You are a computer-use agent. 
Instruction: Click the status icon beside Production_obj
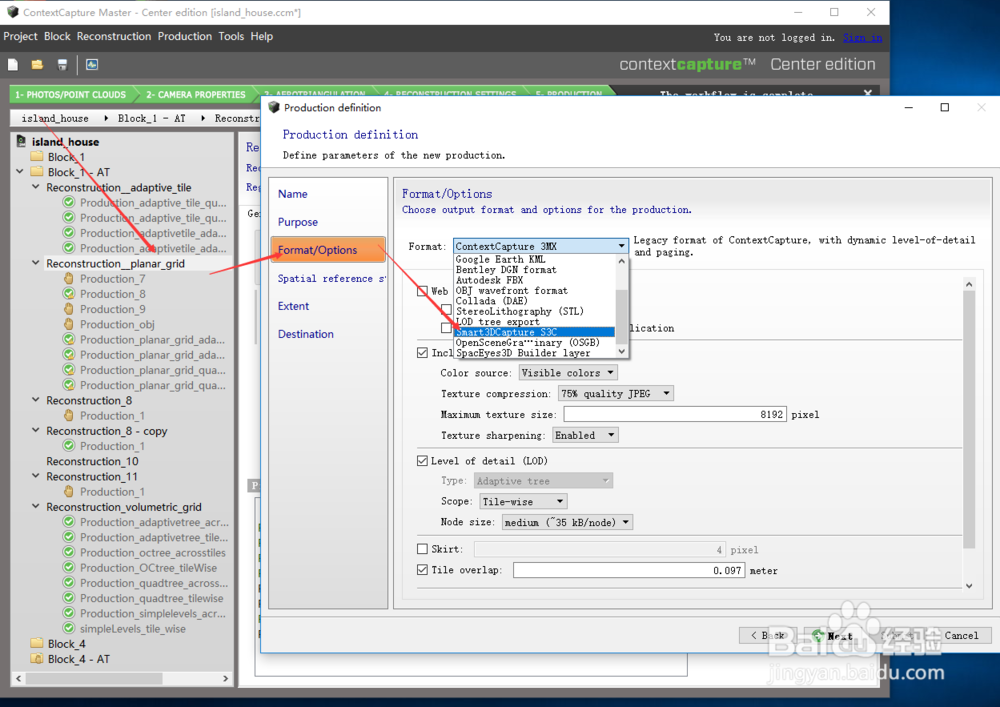pos(69,324)
